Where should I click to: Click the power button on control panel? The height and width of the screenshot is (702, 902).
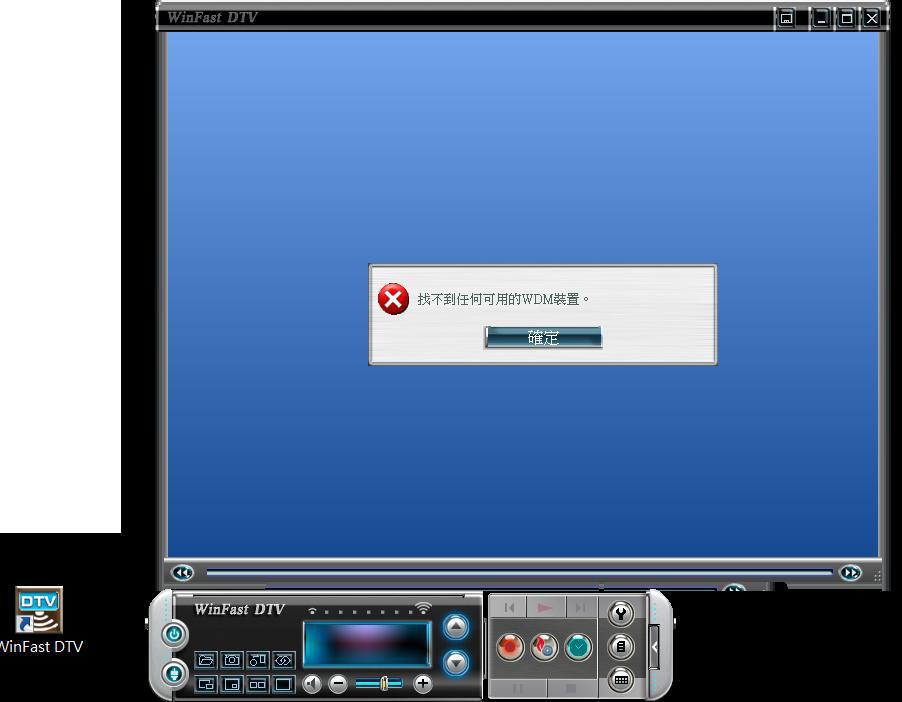tap(174, 634)
